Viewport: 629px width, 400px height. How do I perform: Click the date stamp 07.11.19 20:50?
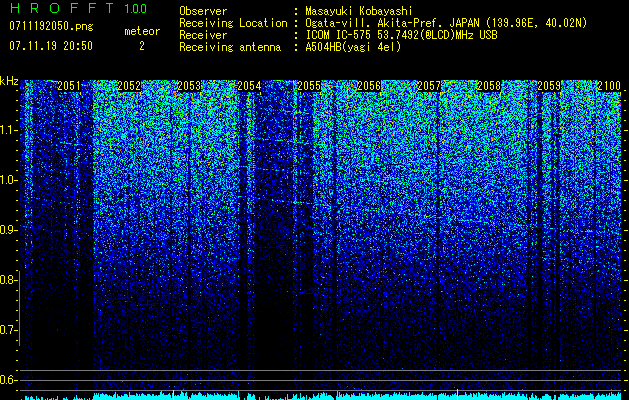tap(51, 46)
